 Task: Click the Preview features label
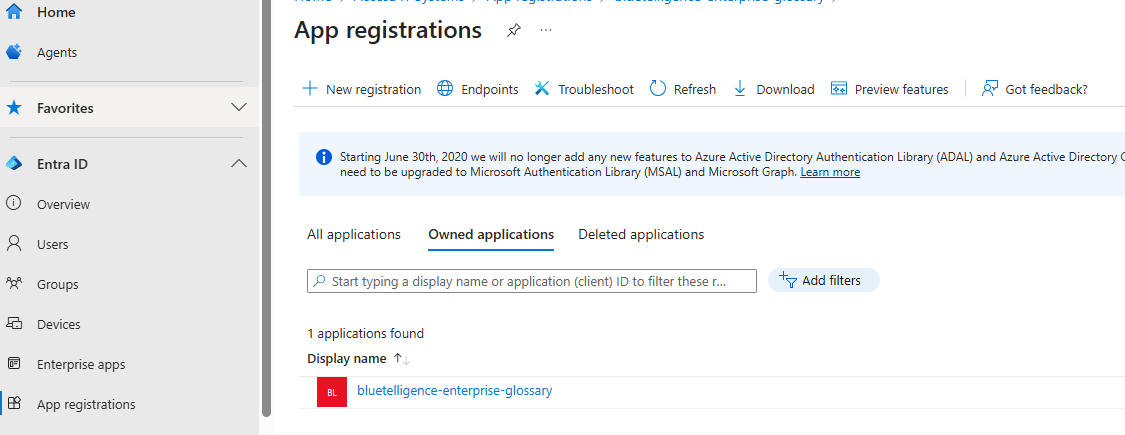(902, 90)
